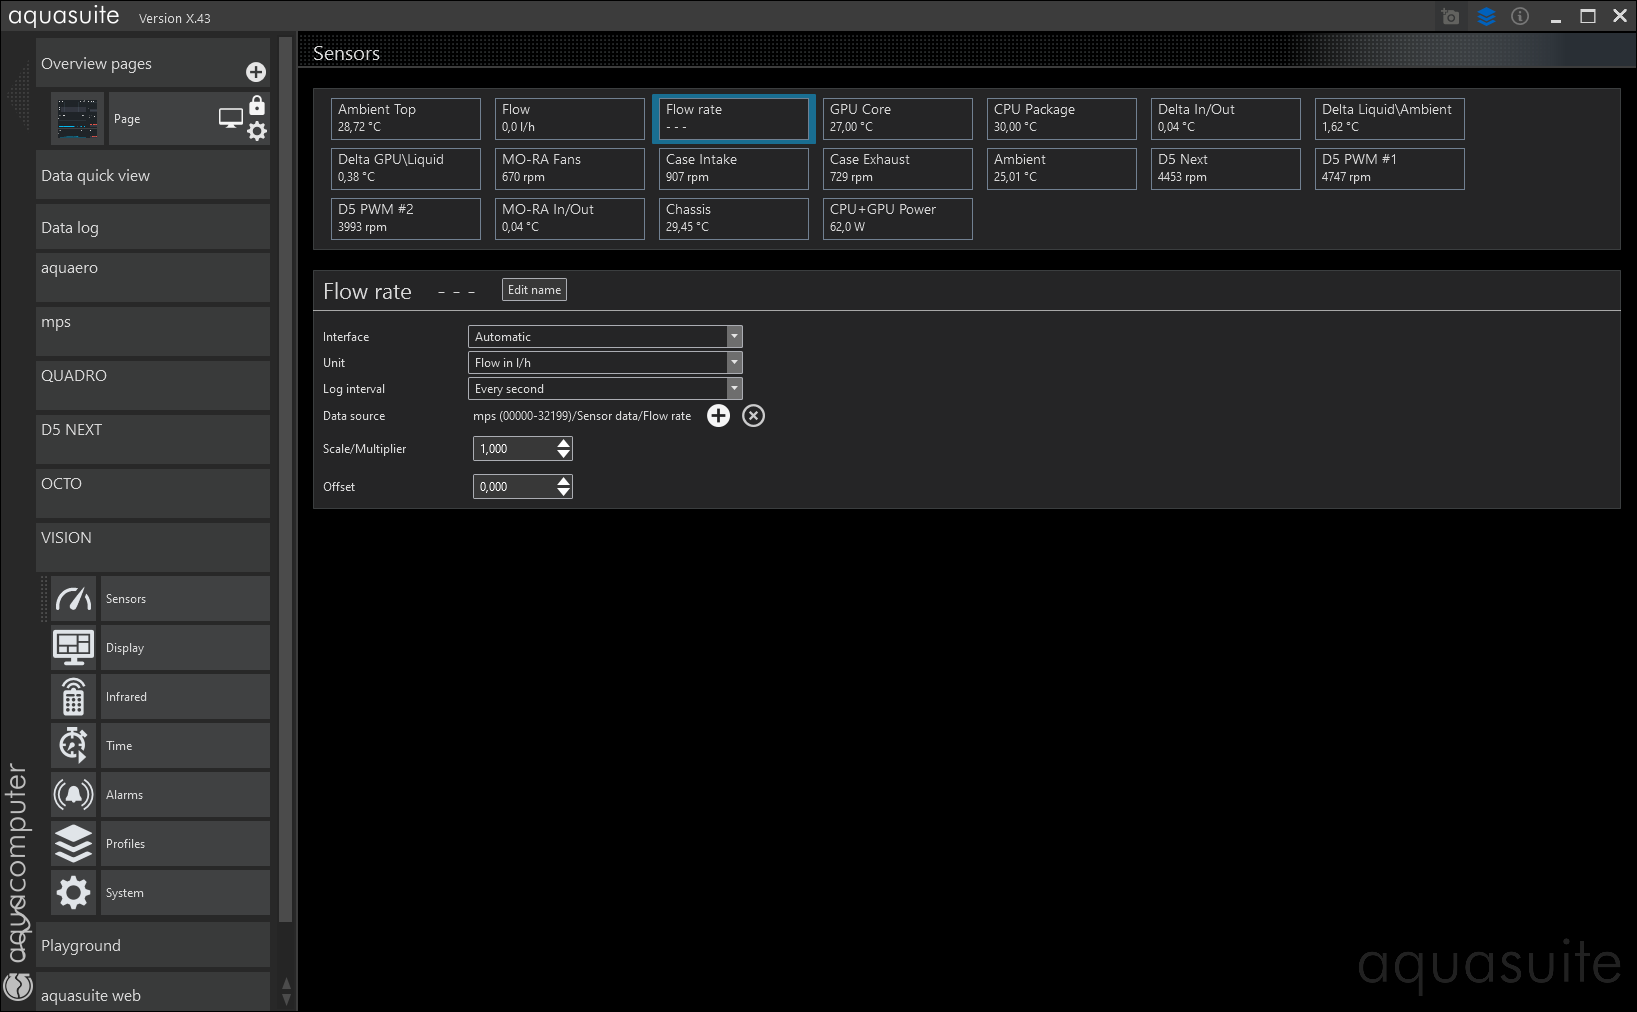Increase the Scale/Multiplier value with up arrow

tap(564, 443)
